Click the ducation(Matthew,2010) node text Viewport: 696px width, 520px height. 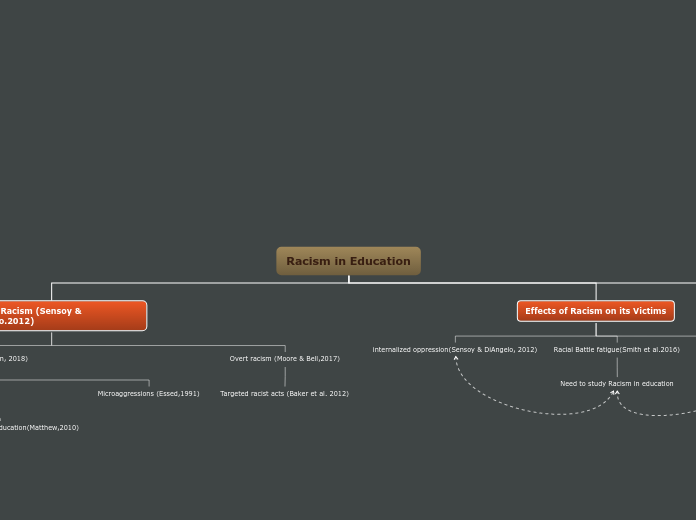[x=39, y=428]
